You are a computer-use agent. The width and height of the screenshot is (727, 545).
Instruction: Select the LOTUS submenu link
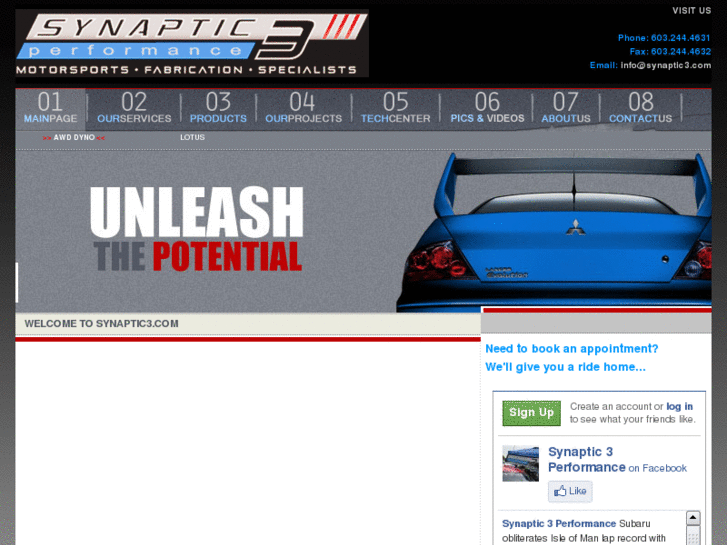click(192, 137)
